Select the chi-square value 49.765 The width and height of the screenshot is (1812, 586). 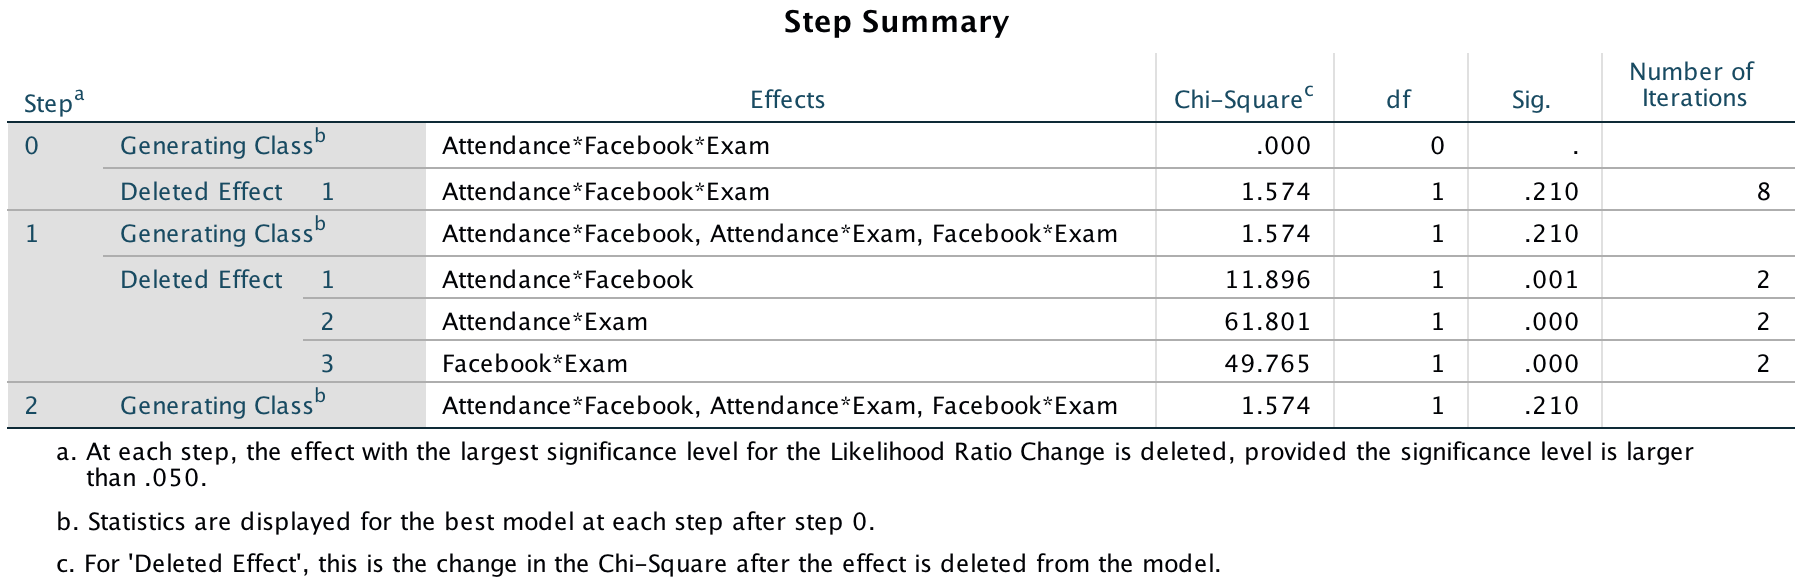(x=1267, y=364)
